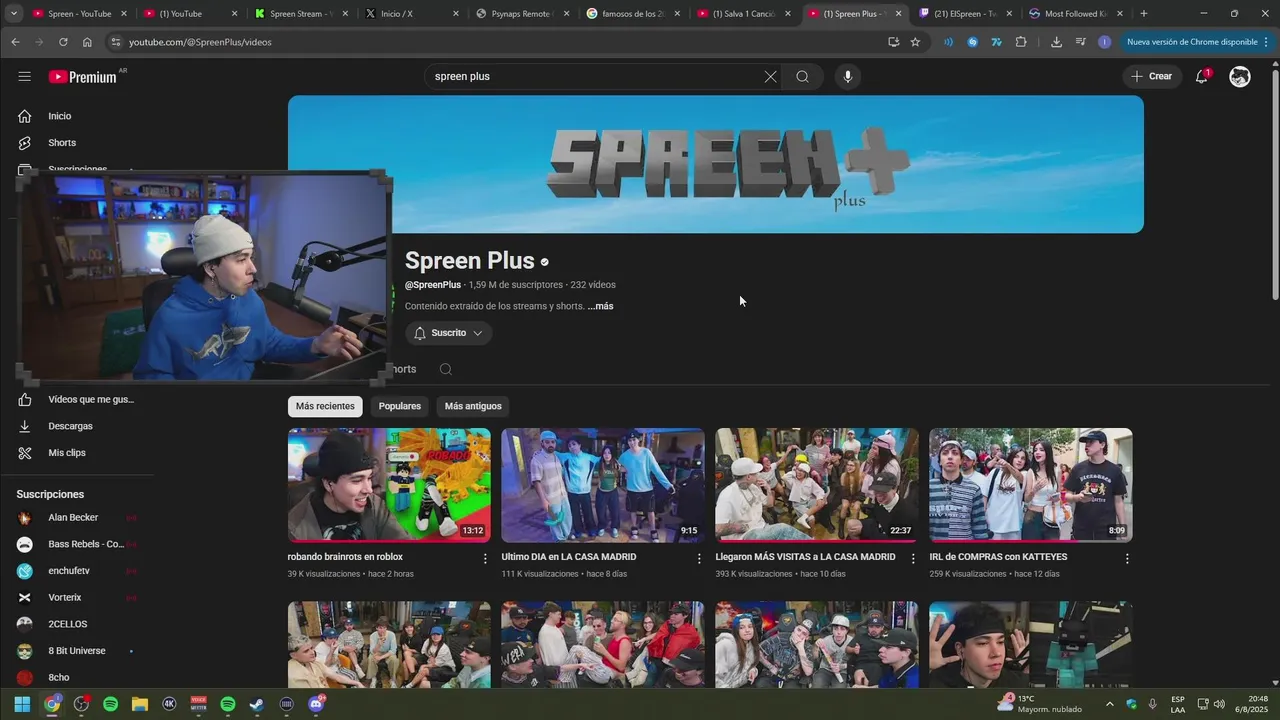
Task: Reload the page
Action: [x=63, y=42]
